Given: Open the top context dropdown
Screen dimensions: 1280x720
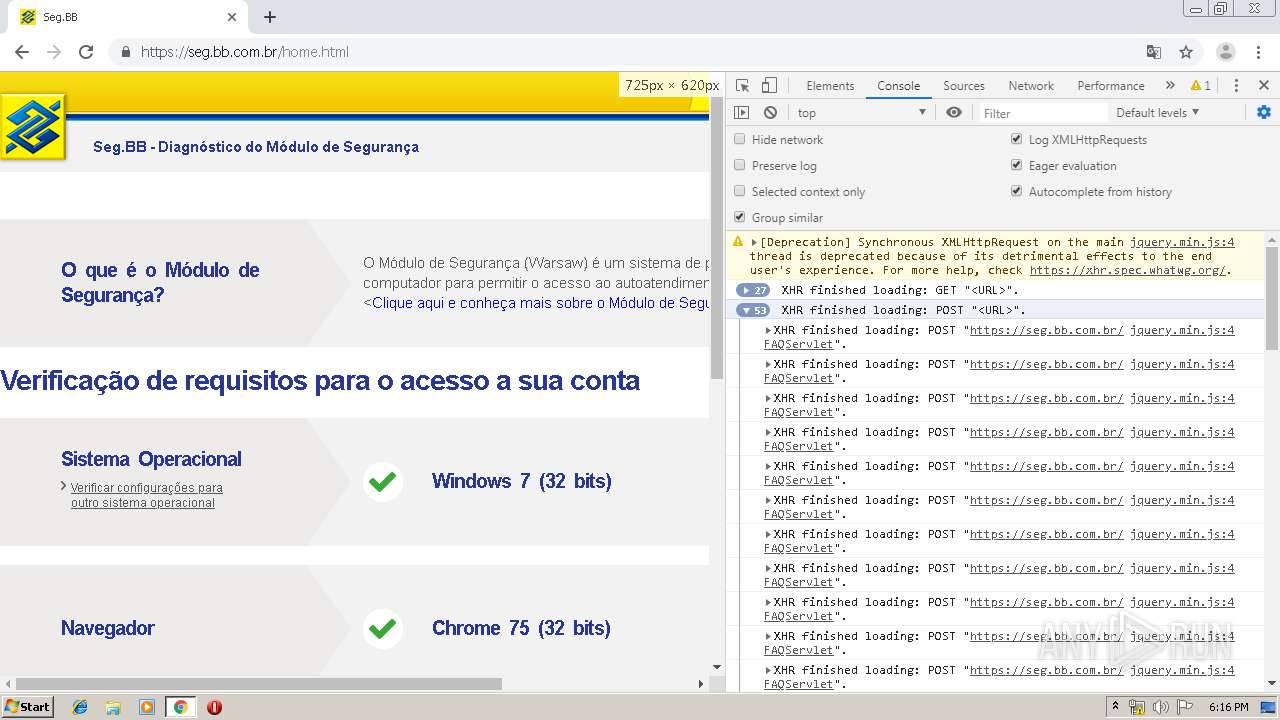Looking at the screenshot, I should (x=861, y=113).
